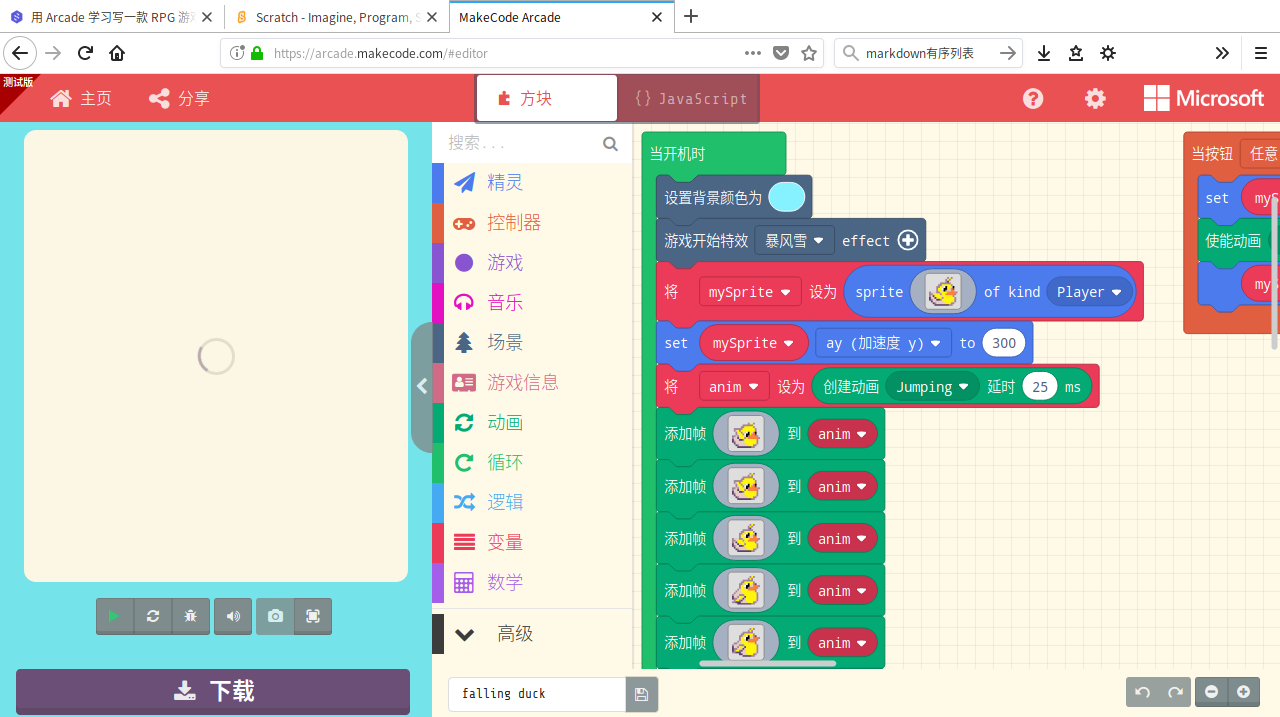The width and height of the screenshot is (1280, 717).
Task: Click project name field falling duck
Action: click(x=537, y=694)
